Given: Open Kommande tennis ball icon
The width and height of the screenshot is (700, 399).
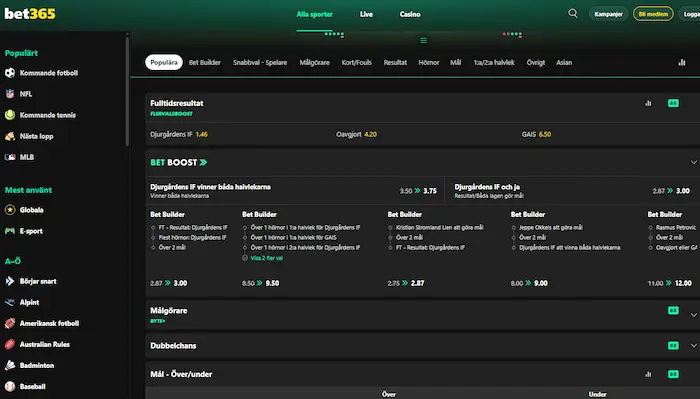Looking at the screenshot, I should pyautogui.click(x=10, y=115).
